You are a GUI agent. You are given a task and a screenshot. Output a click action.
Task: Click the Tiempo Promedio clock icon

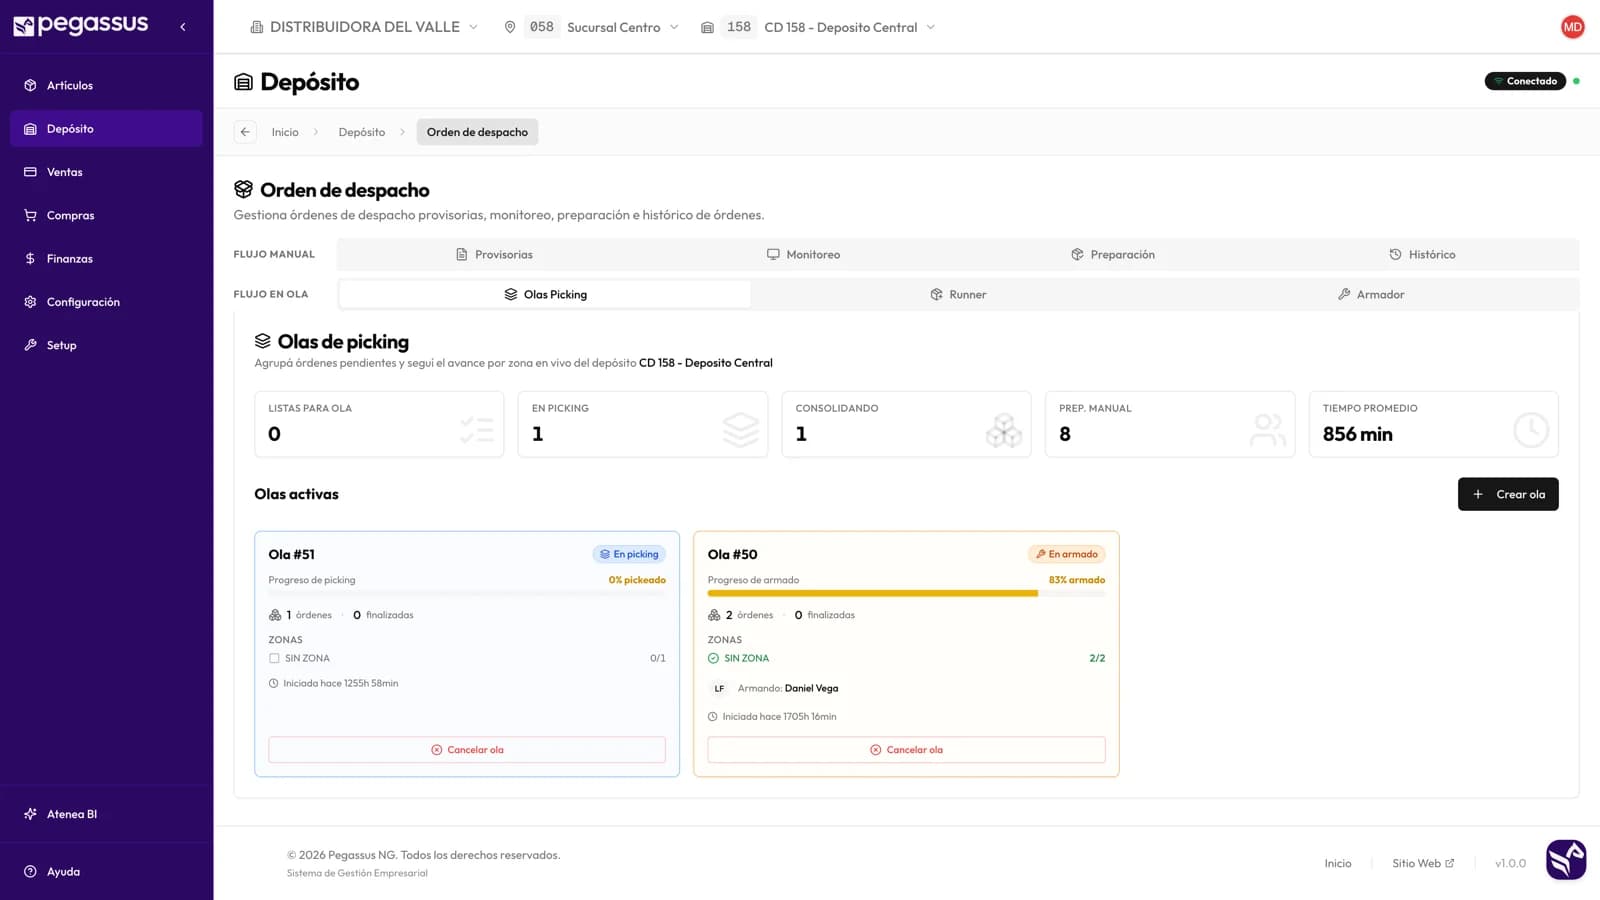point(1531,430)
